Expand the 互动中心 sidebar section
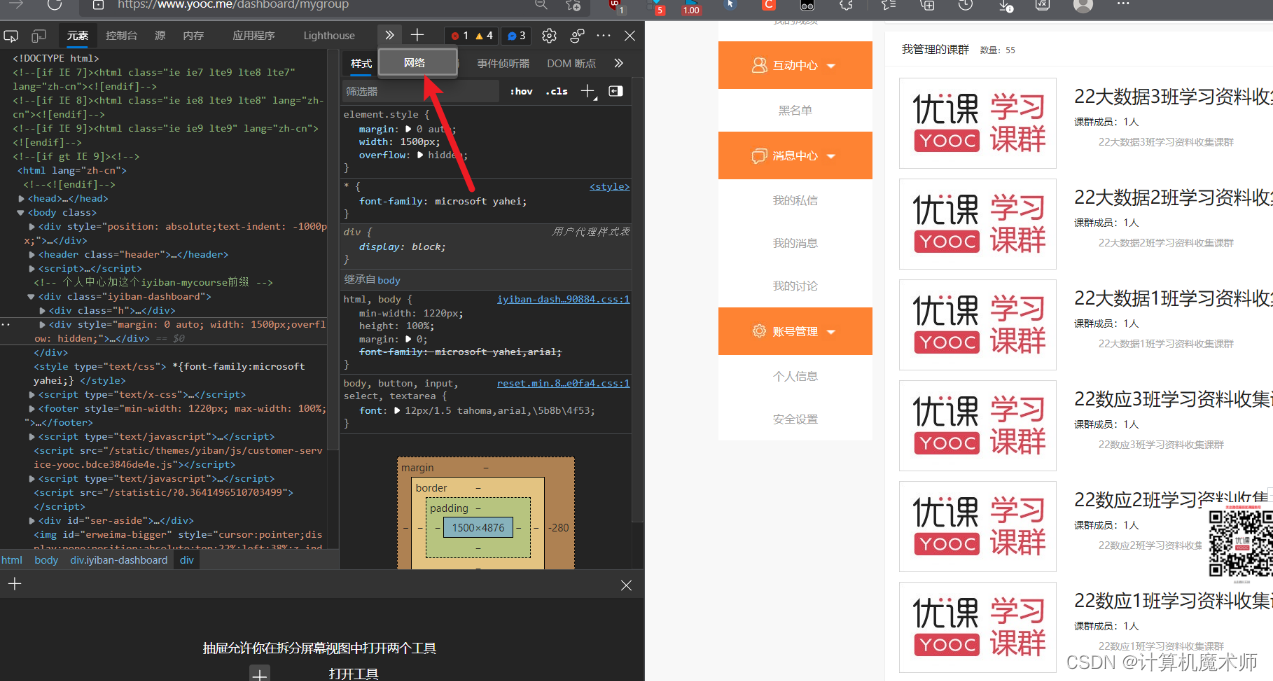The height and width of the screenshot is (681, 1273). click(795, 65)
